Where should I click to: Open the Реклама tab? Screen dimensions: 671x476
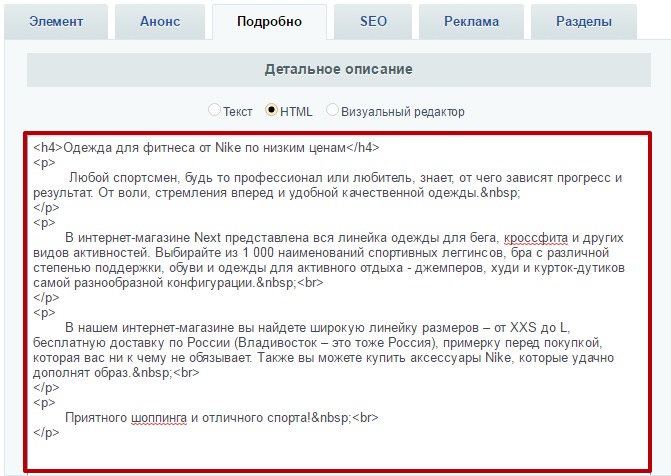coord(471,21)
